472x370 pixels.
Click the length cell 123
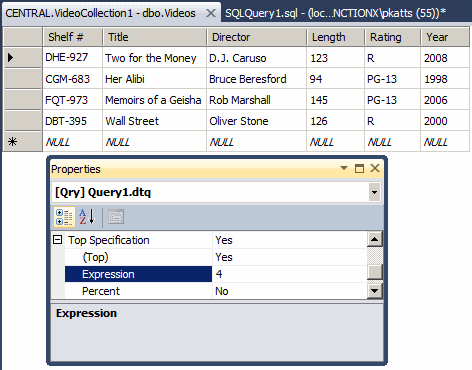336,58
